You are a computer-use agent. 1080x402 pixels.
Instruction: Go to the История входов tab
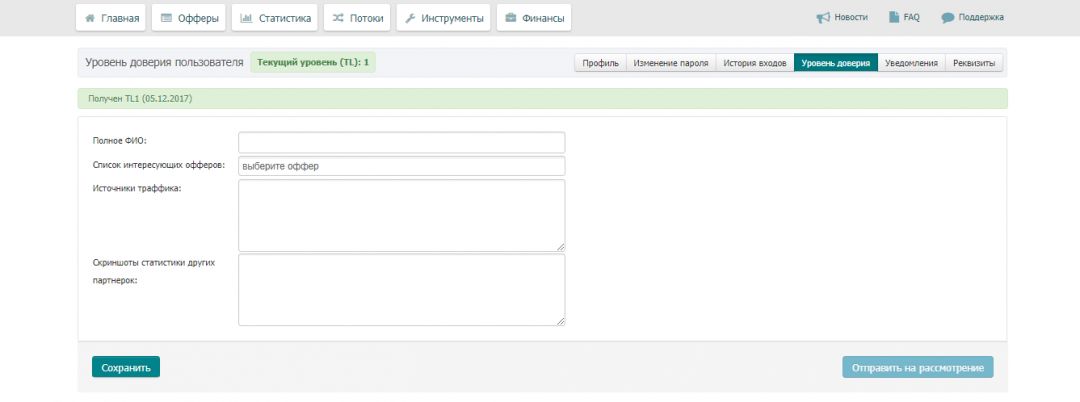click(x=754, y=63)
